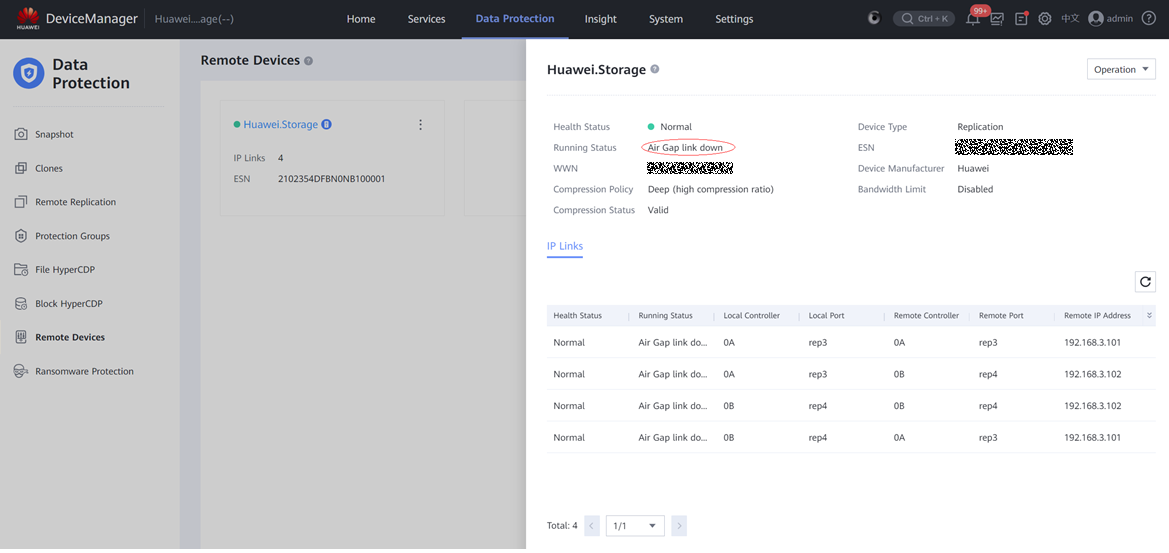
Task: Open the alarm notifications bell
Action: (972, 19)
